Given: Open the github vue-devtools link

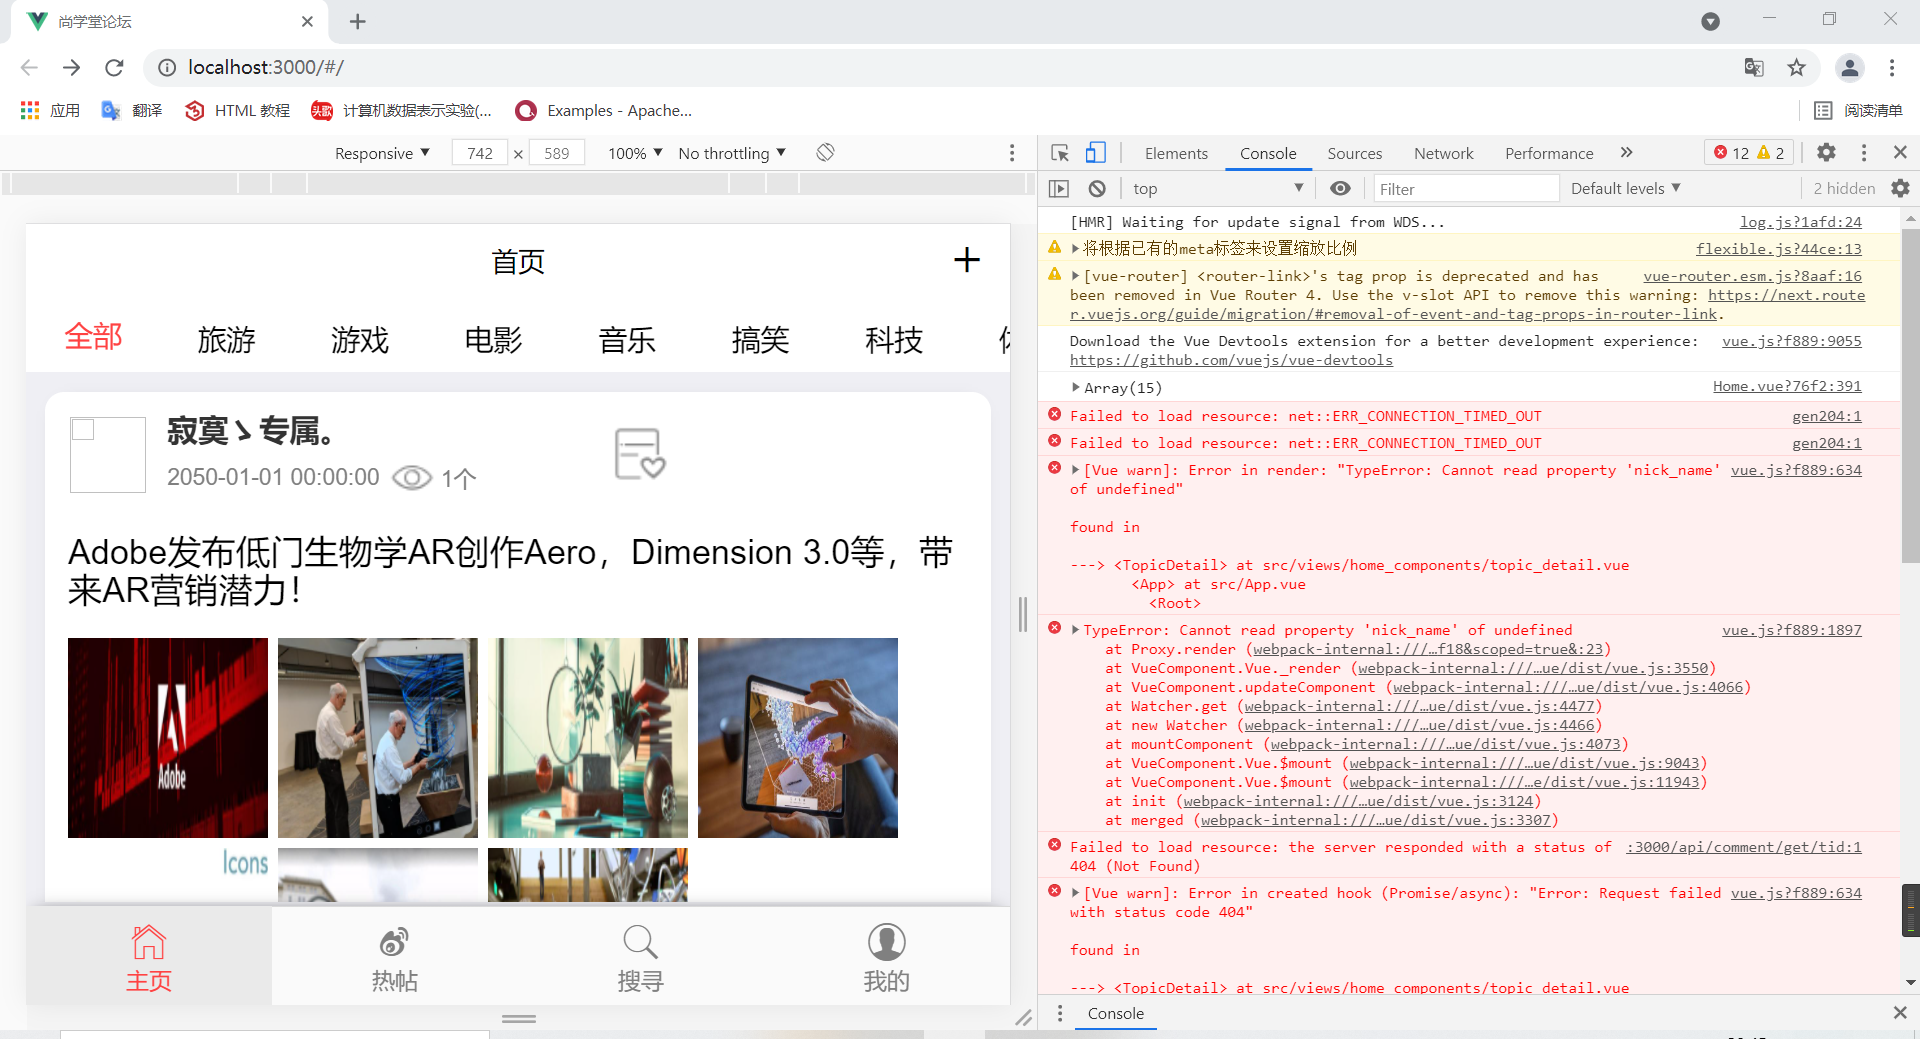Looking at the screenshot, I should [x=1231, y=360].
